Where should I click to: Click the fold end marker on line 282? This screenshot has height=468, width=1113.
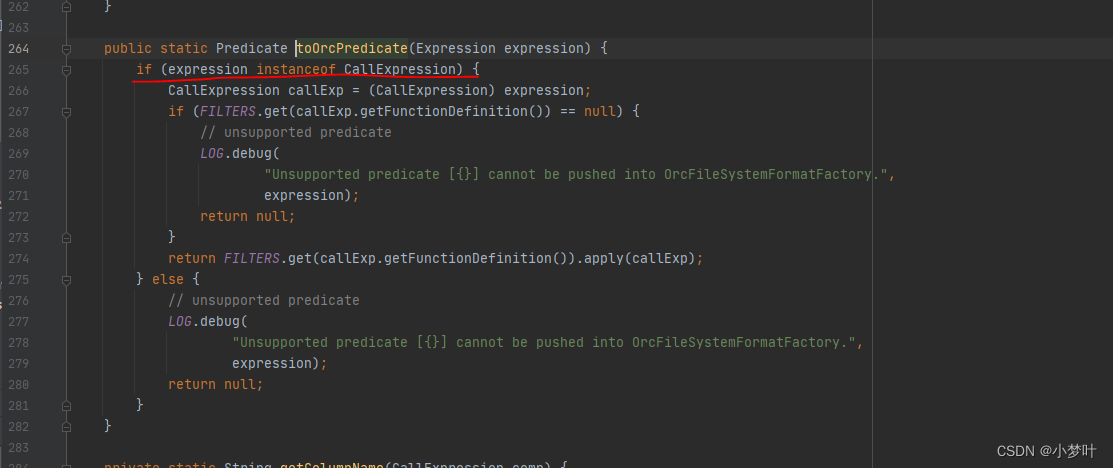point(66,426)
